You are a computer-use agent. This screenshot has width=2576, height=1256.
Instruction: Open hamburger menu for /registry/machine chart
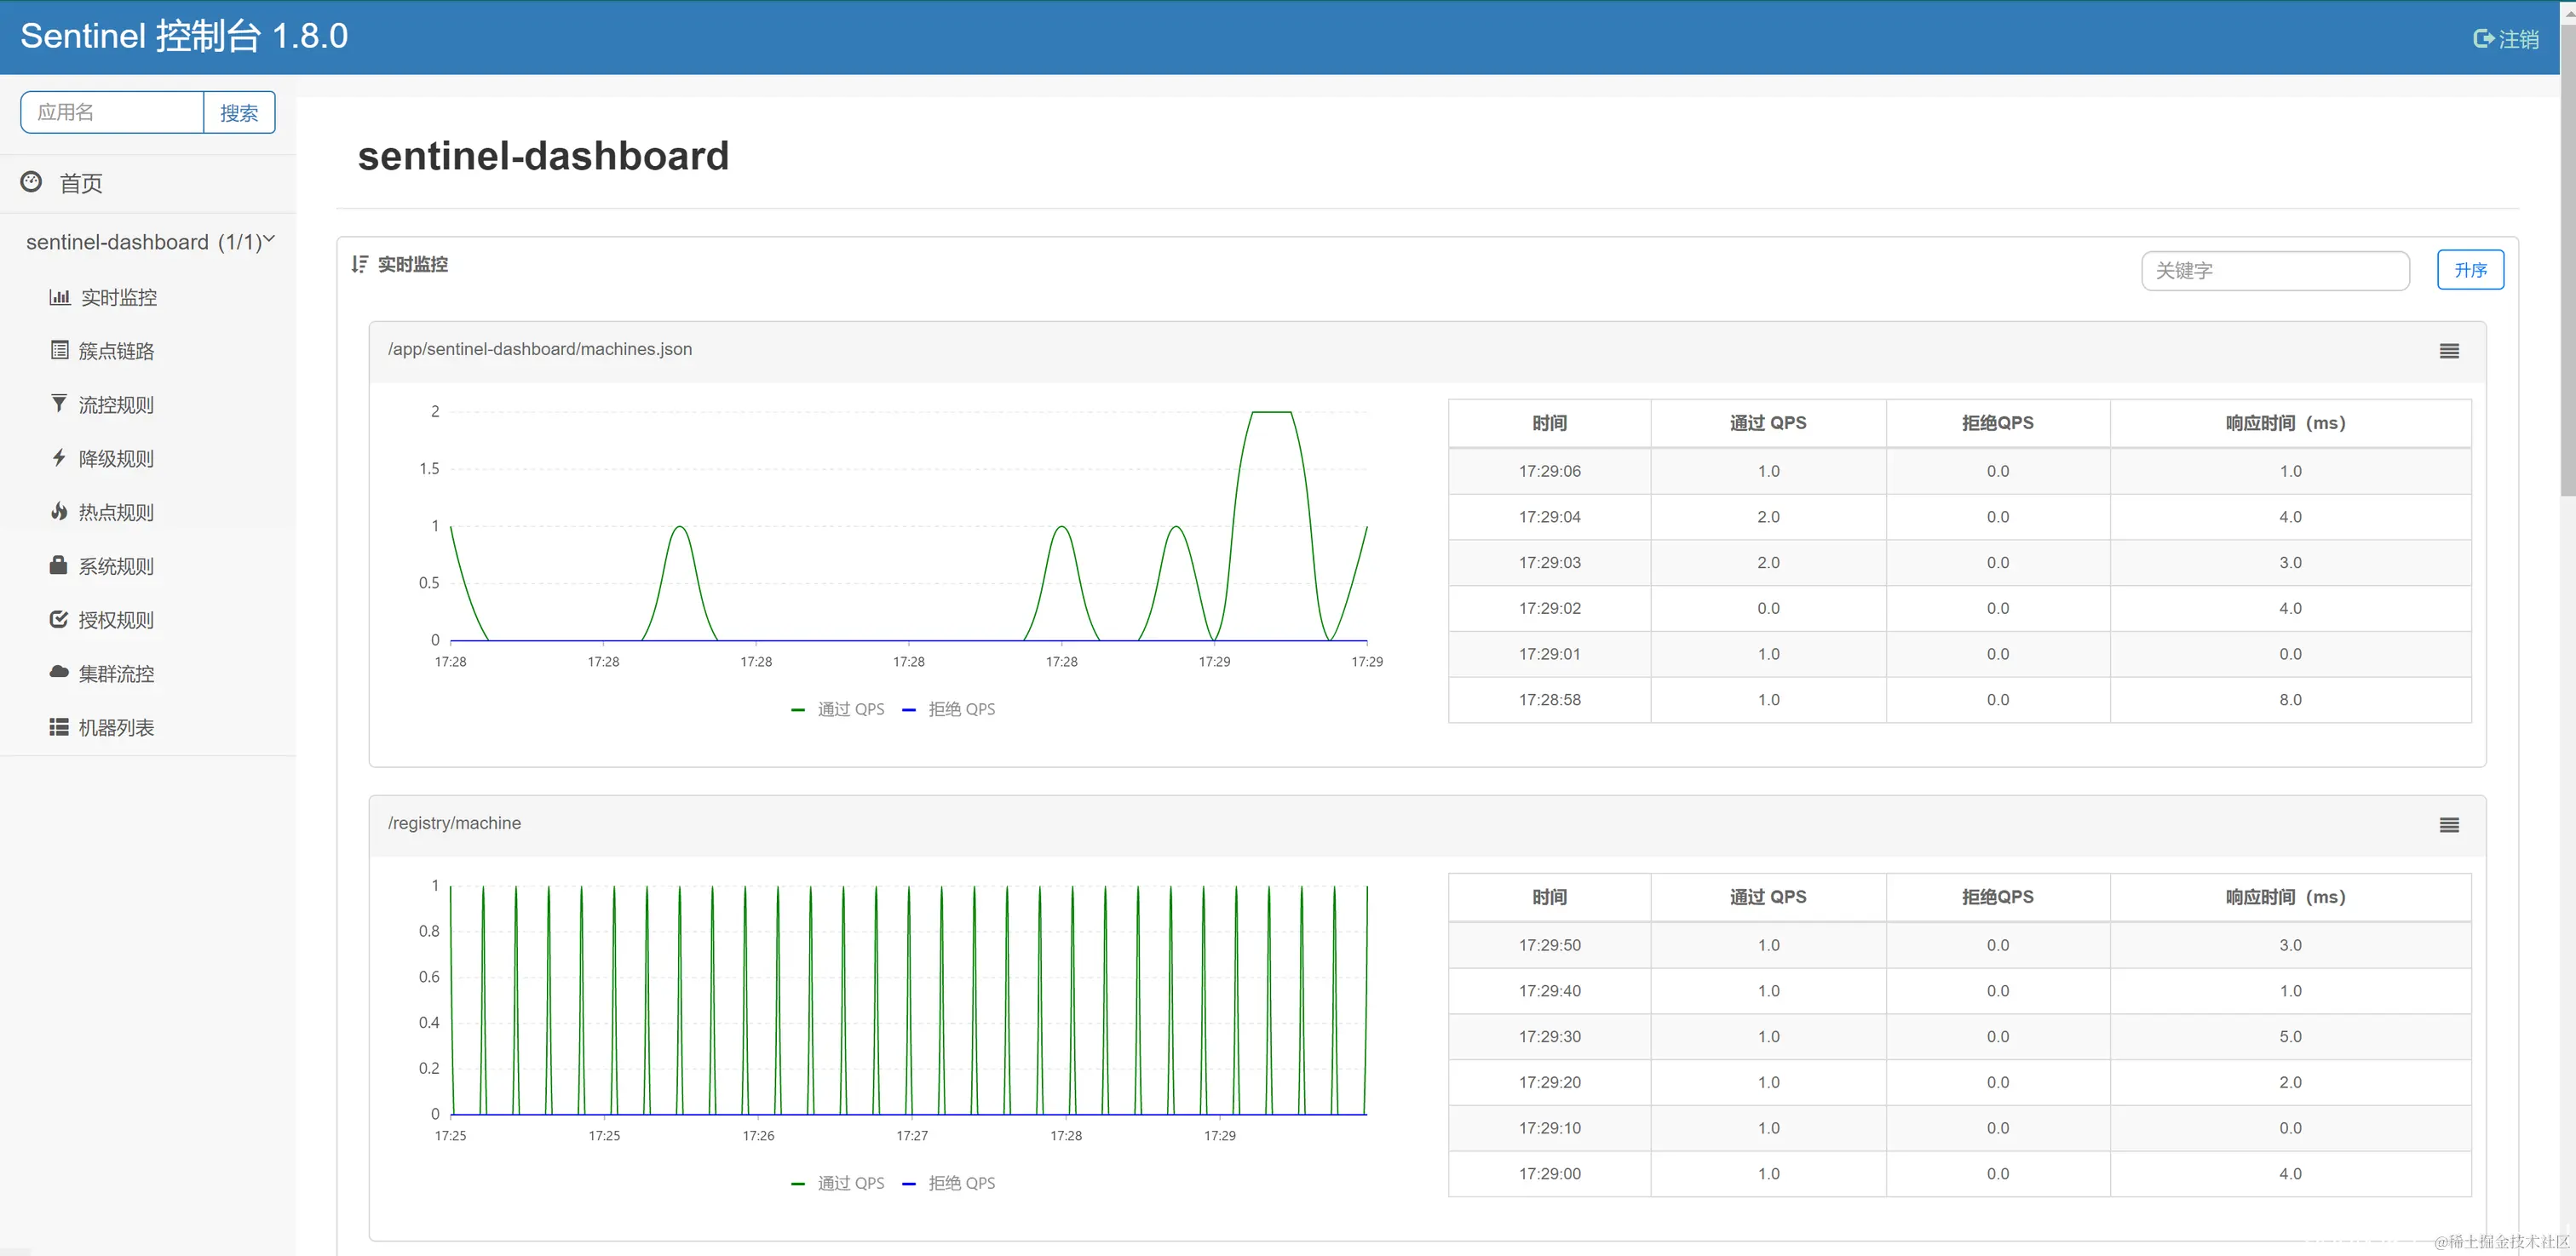[x=2449, y=825]
